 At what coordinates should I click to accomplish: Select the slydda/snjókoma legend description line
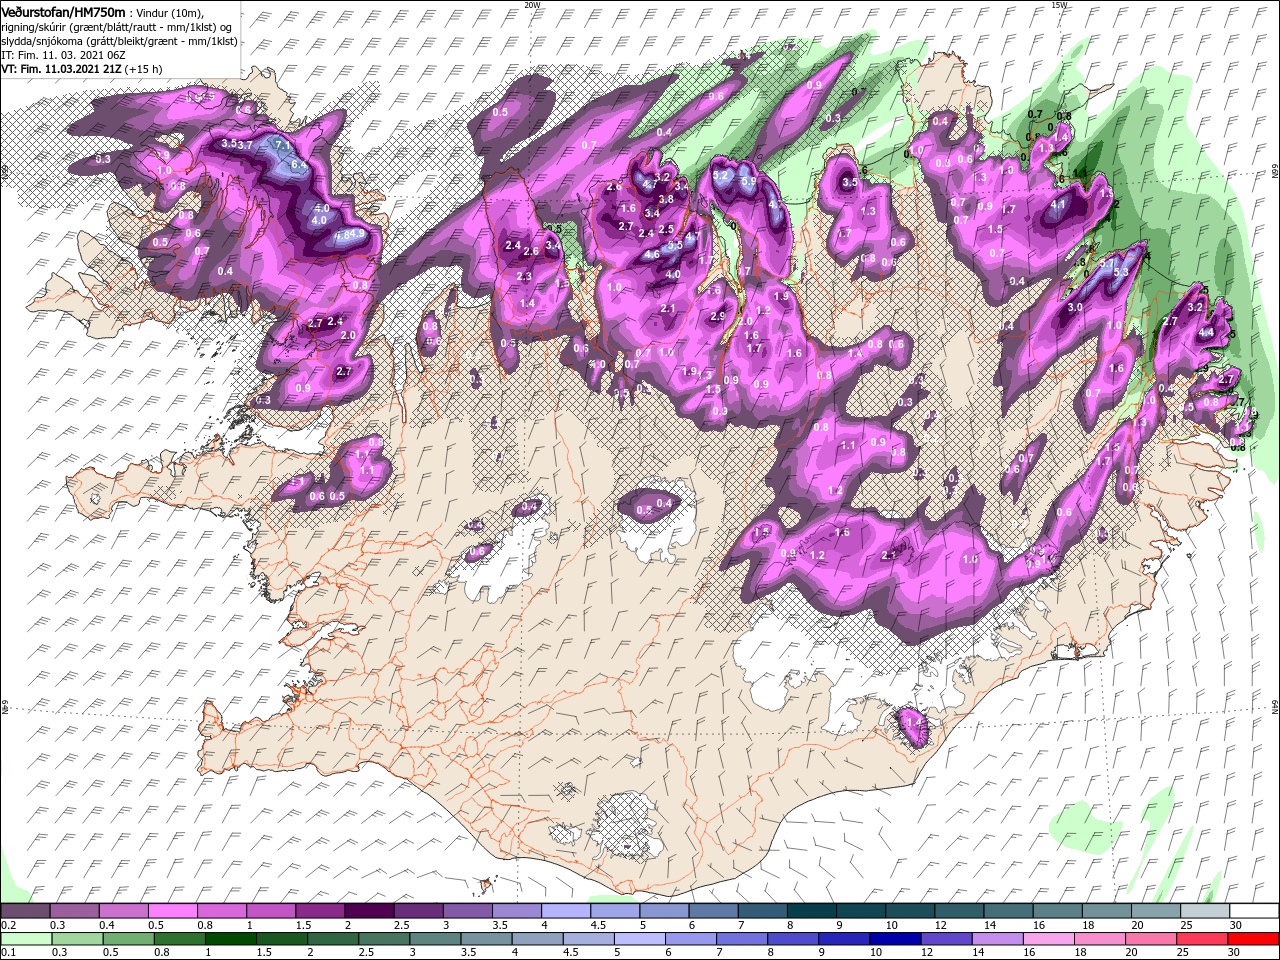(118, 40)
